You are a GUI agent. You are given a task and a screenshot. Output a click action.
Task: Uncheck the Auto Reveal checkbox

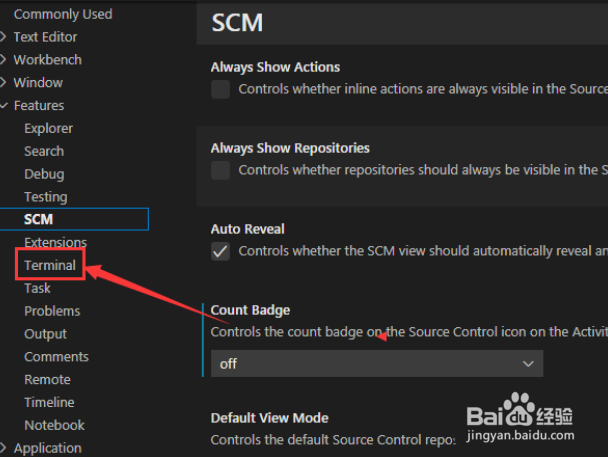pyautogui.click(x=220, y=251)
